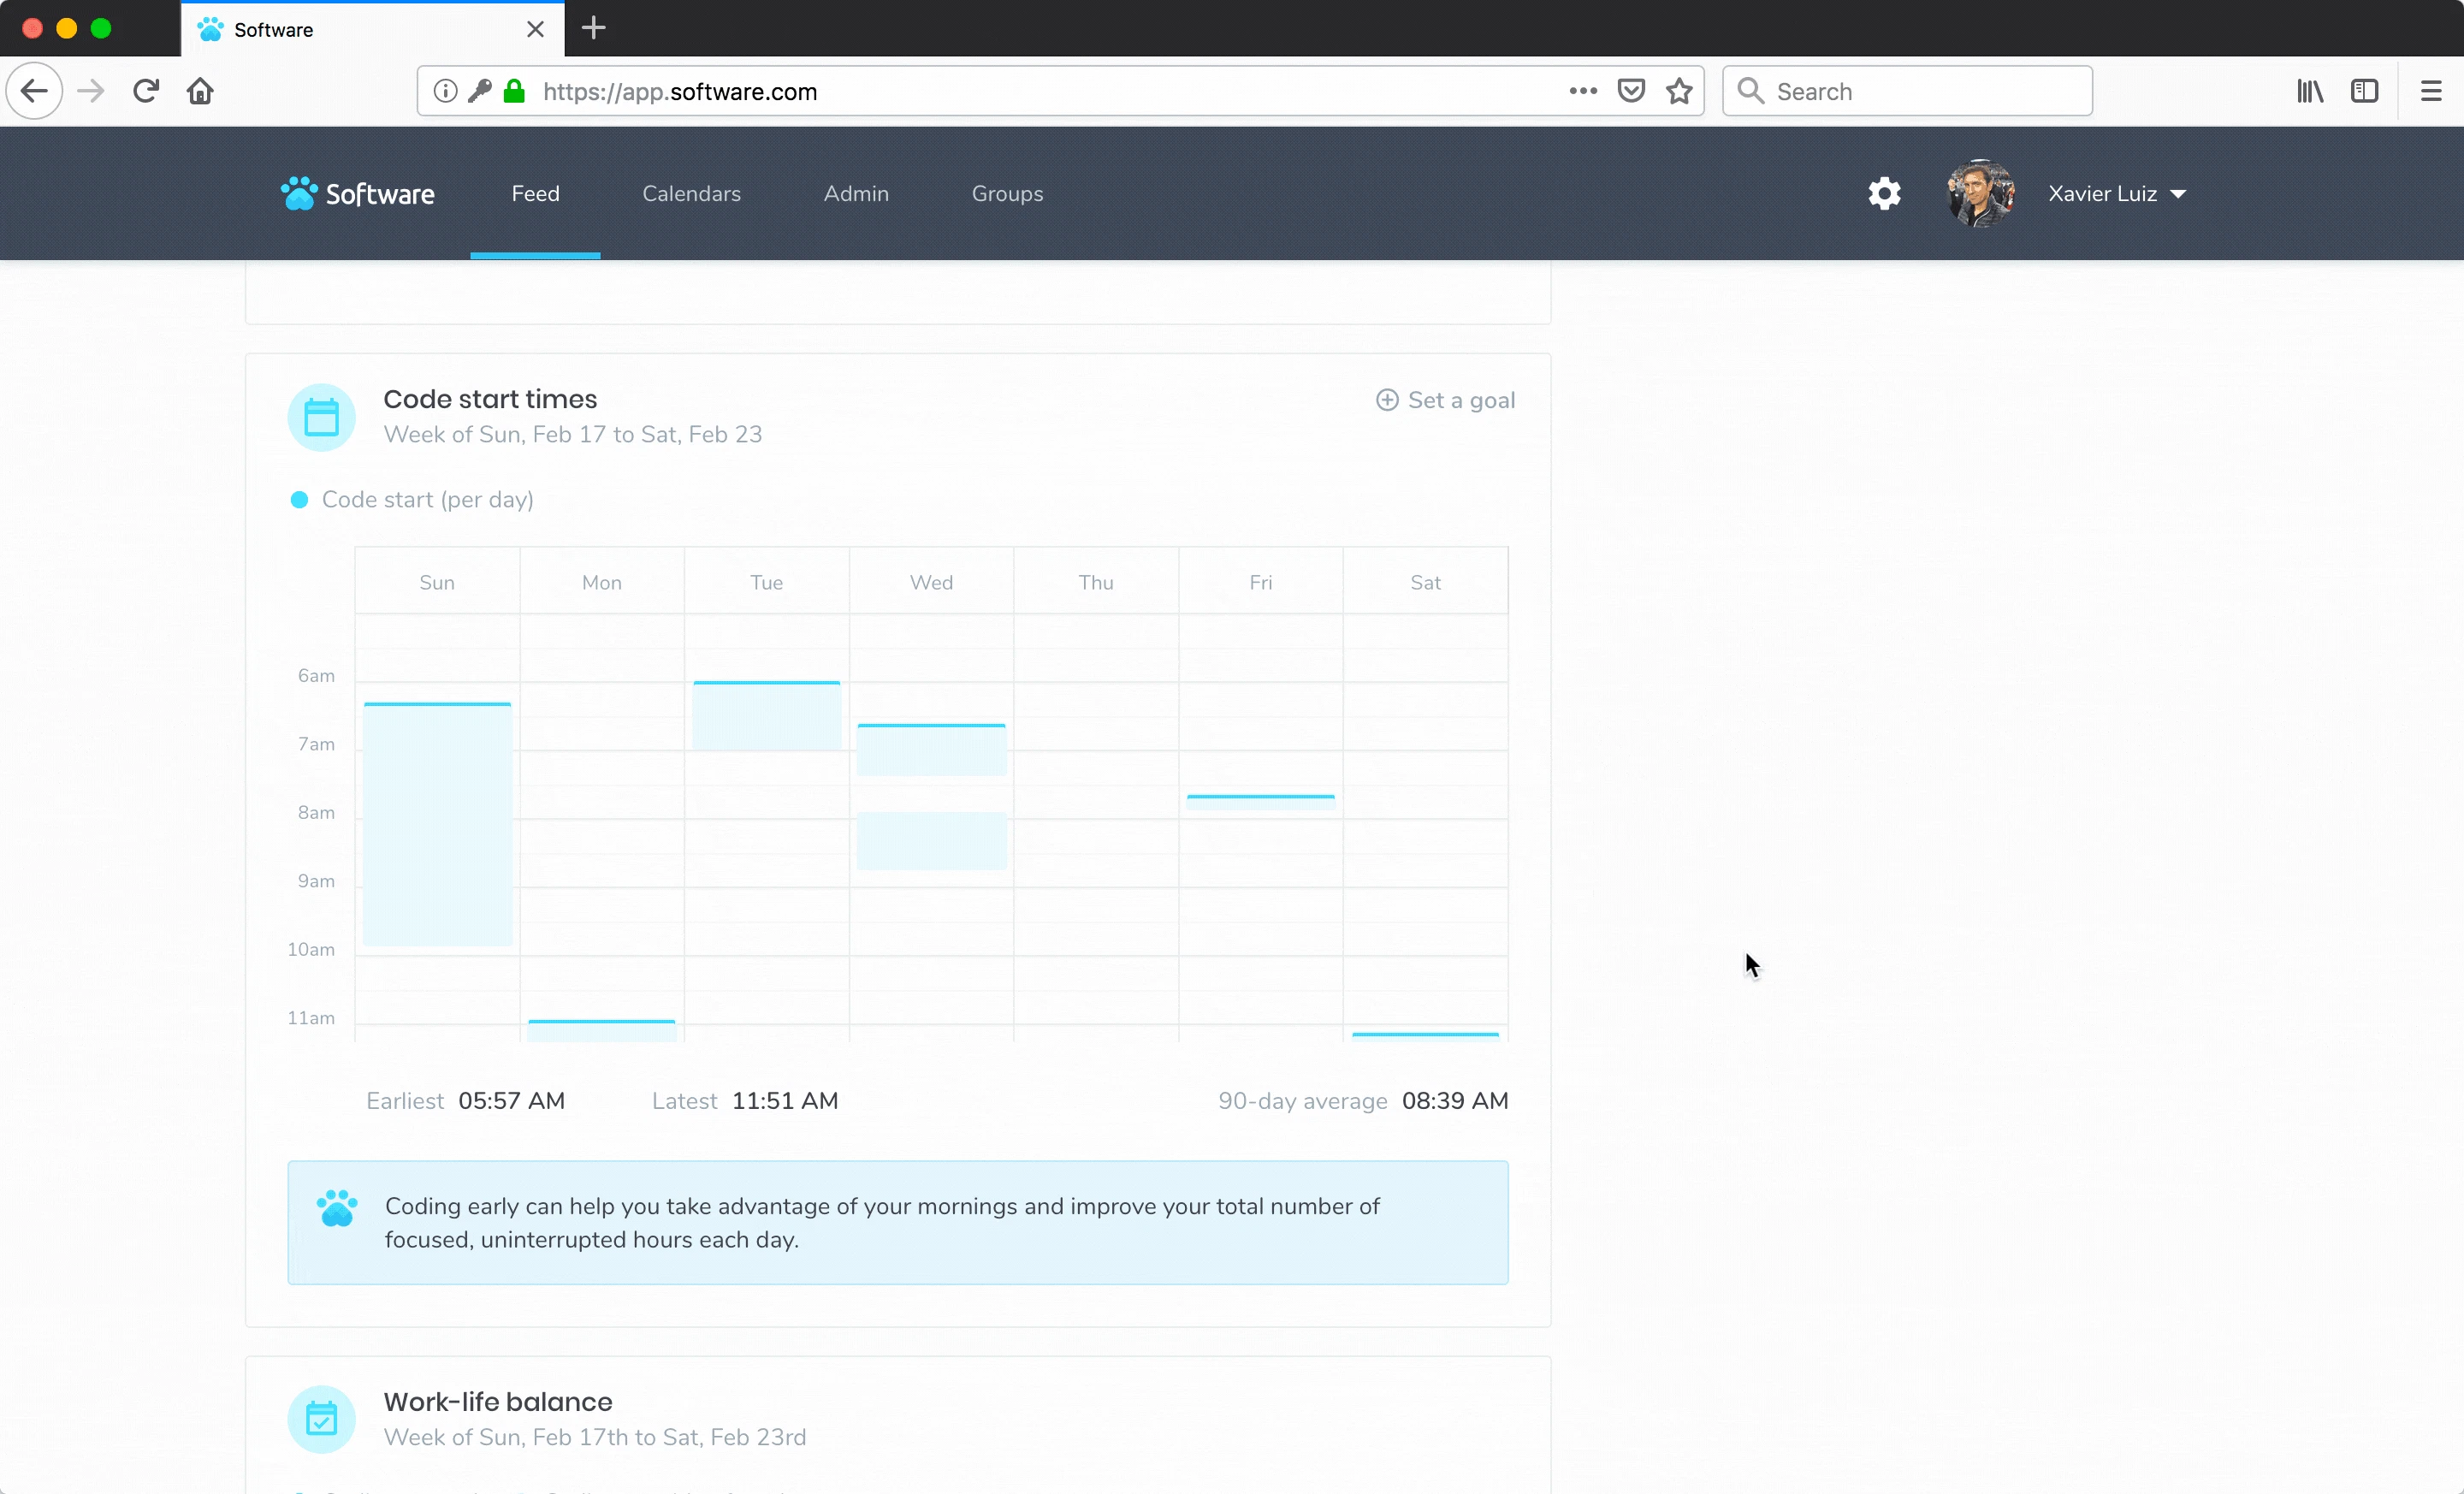The width and height of the screenshot is (2464, 1494).
Task: Open the Firefox hamburger menu
Action: point(2431,92)
